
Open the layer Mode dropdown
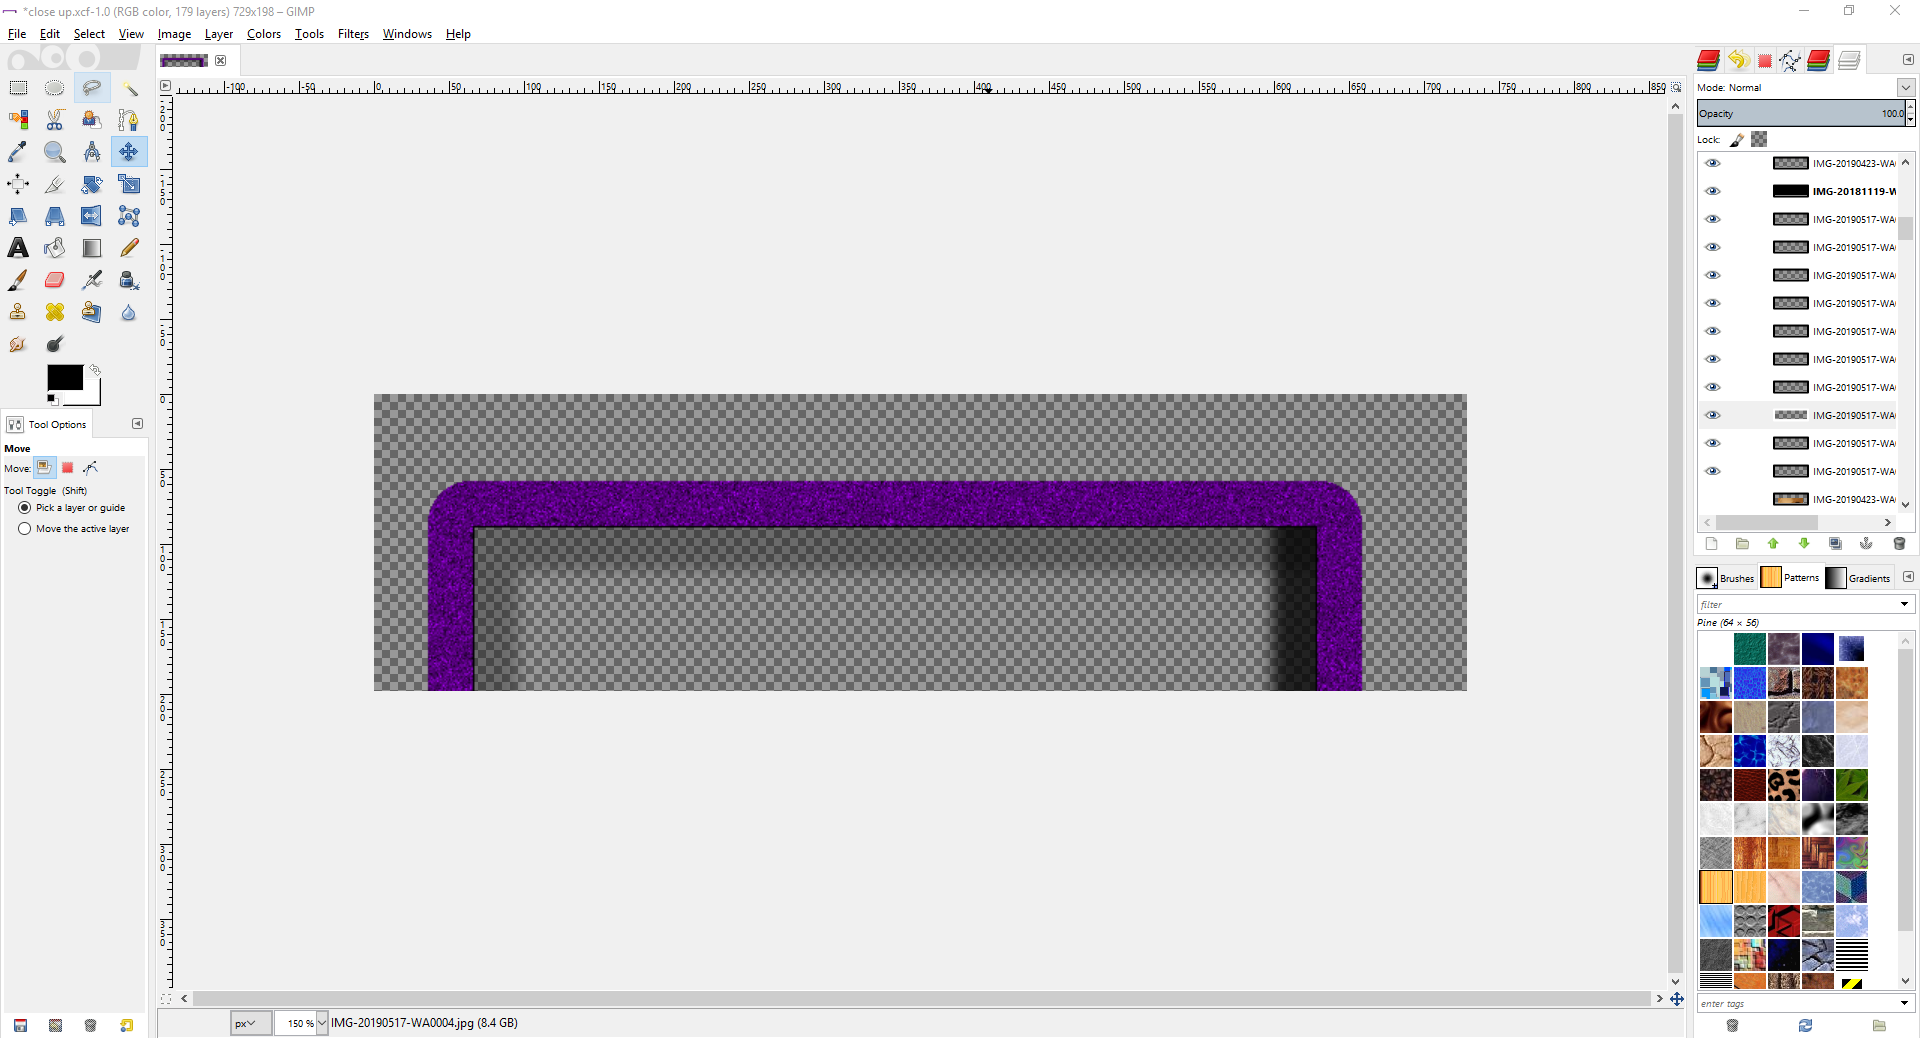coord(1906,88)
